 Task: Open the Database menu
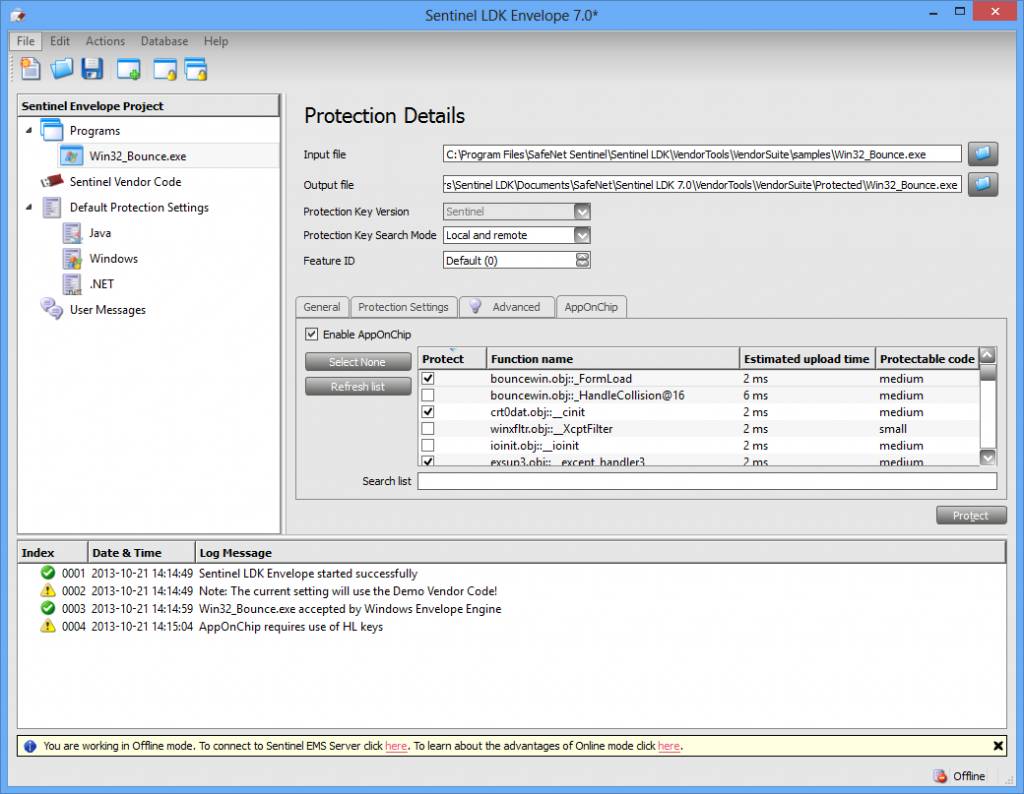tap(165, 41)
